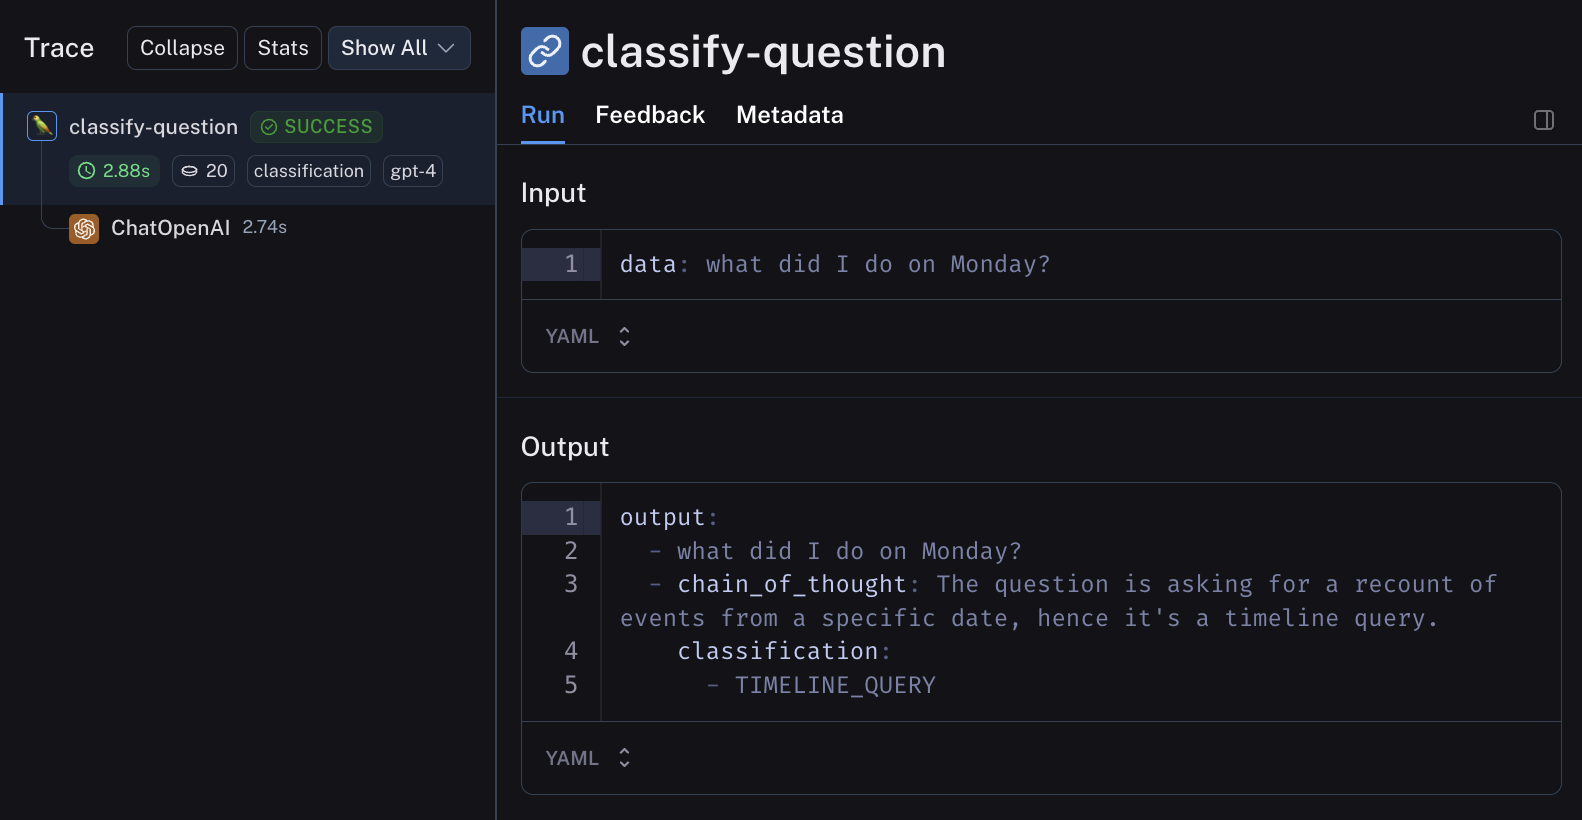The height and width of the screenshot is (820, 1582).
Task: Open the Metadata tab
Action: tap(789, 115)
